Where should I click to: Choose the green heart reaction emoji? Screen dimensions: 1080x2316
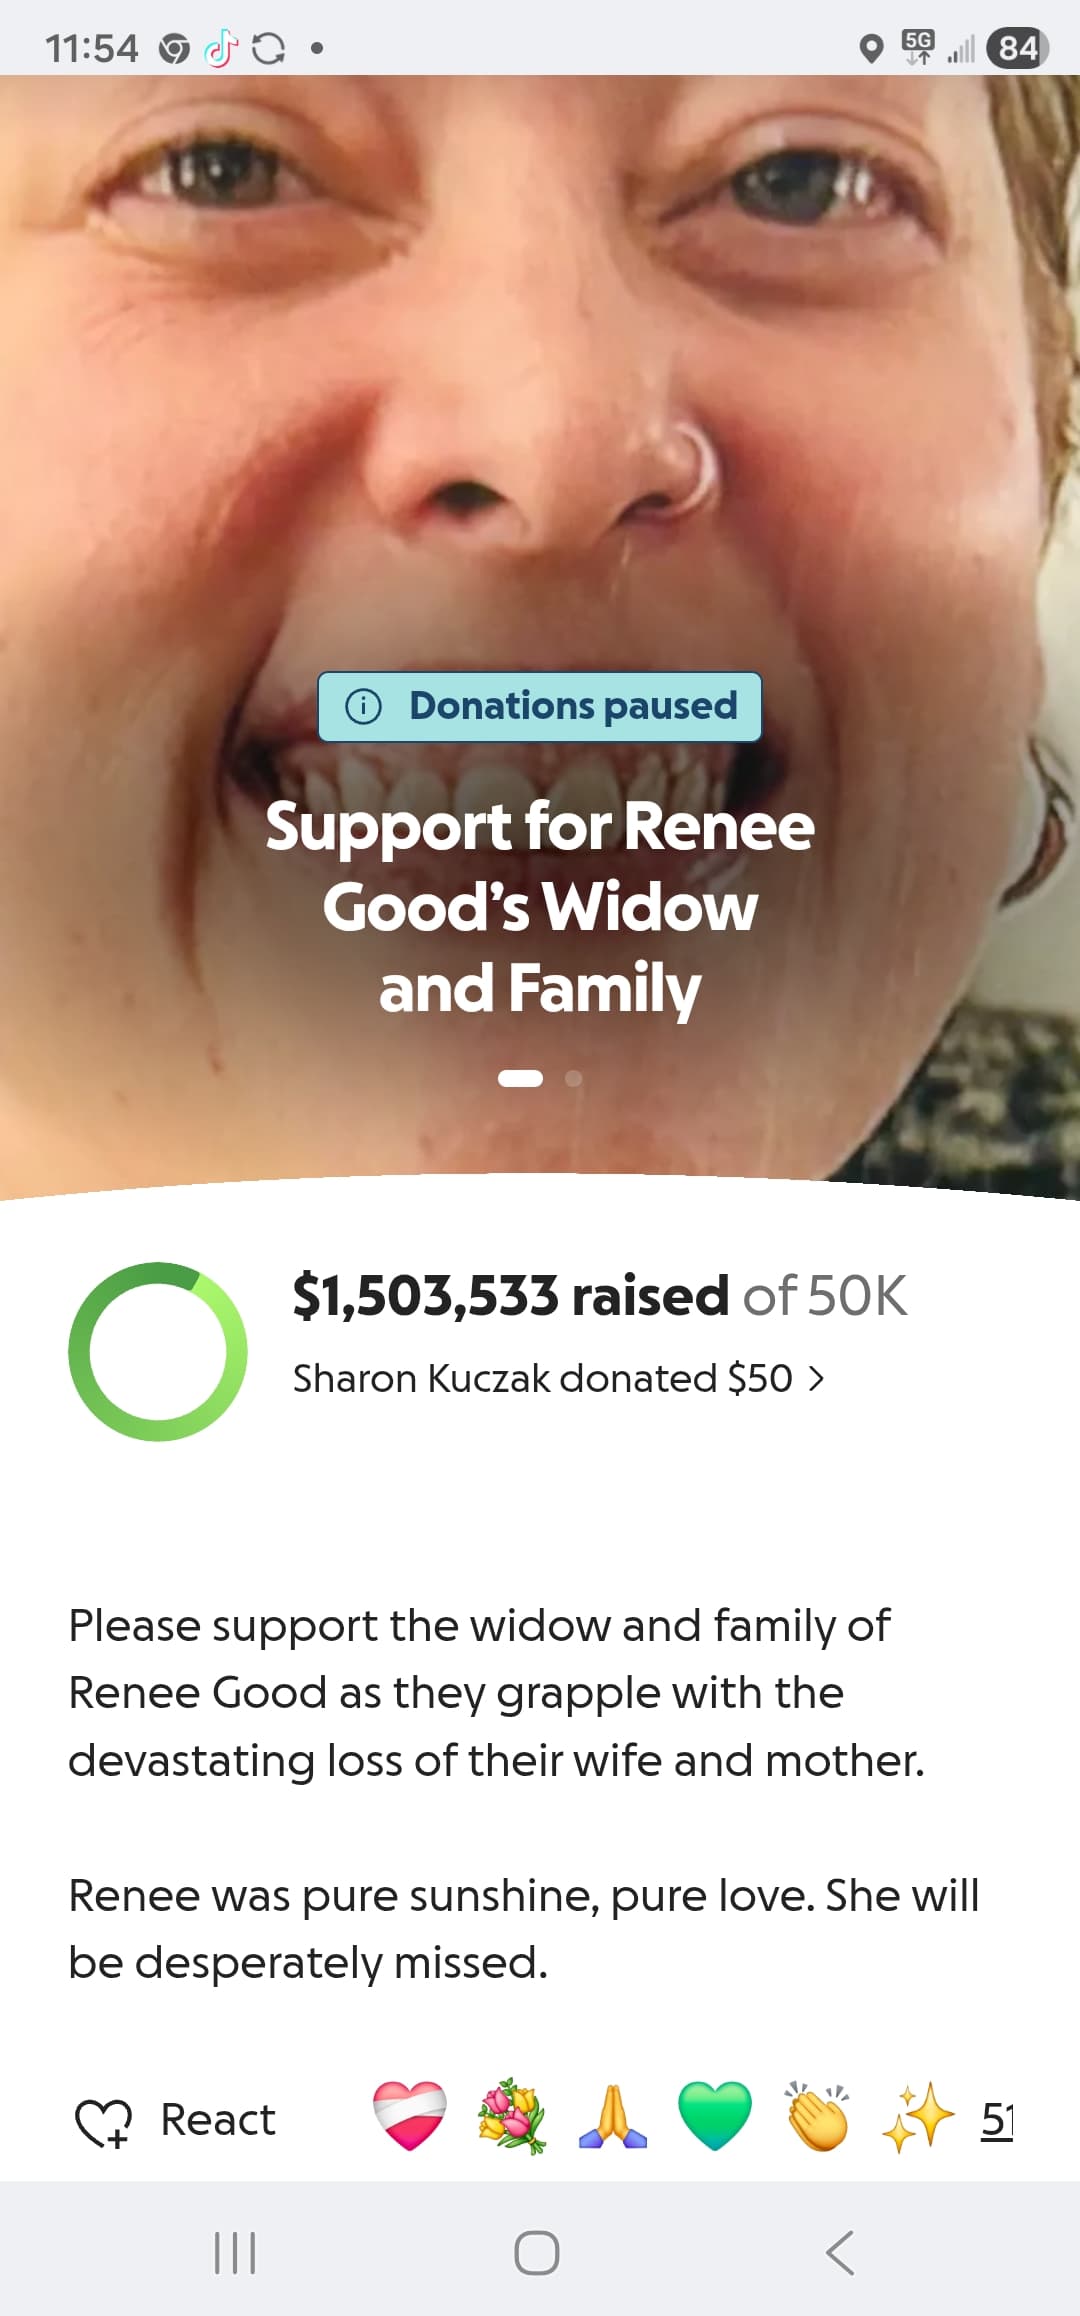pos(715,2115)
